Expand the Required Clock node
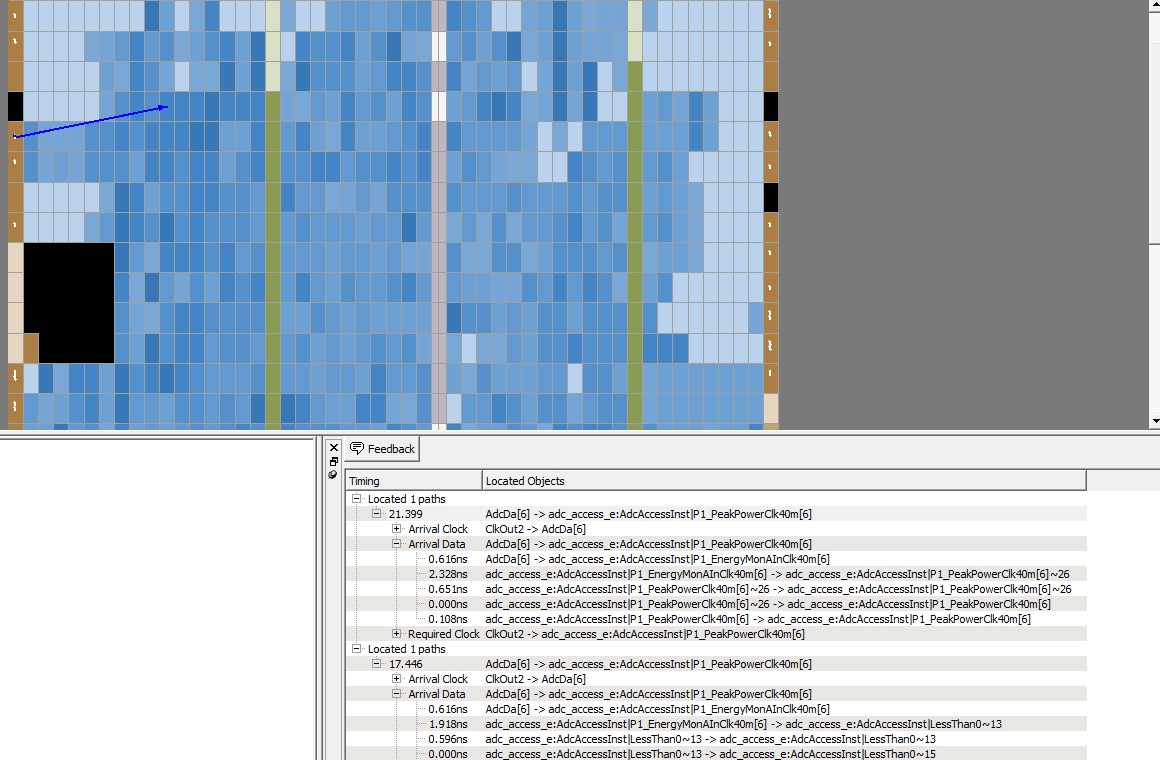Viewport: 1160px width, 760px height. click(397, 634)
